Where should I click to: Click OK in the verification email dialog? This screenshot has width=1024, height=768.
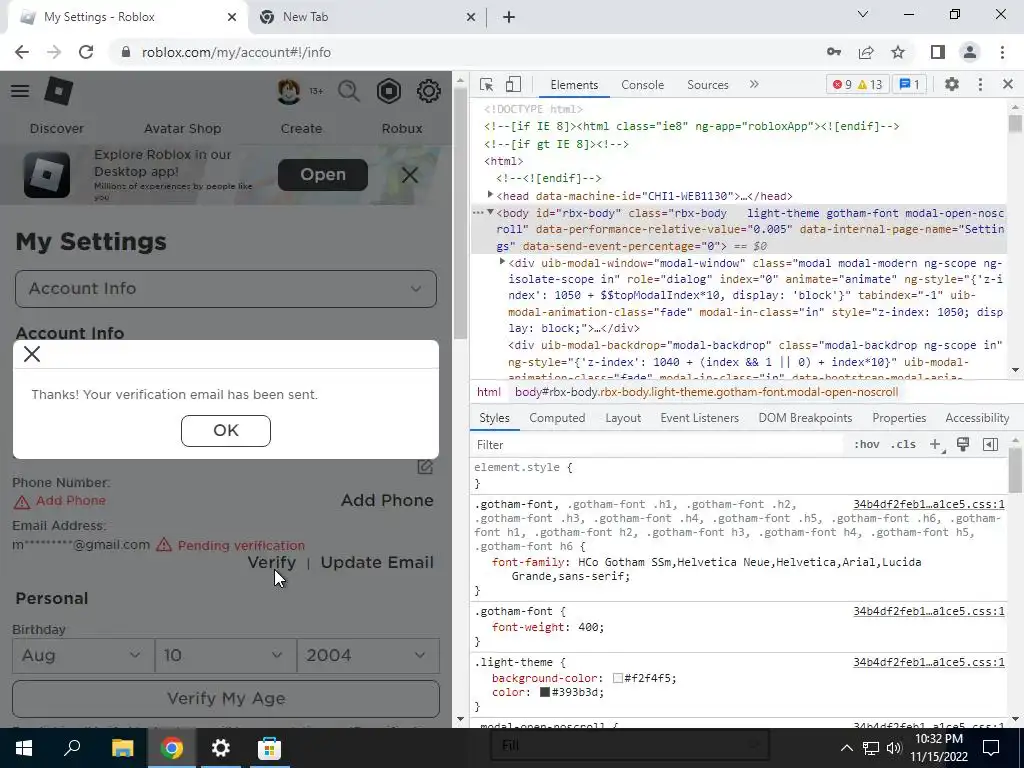coord(226,431)
